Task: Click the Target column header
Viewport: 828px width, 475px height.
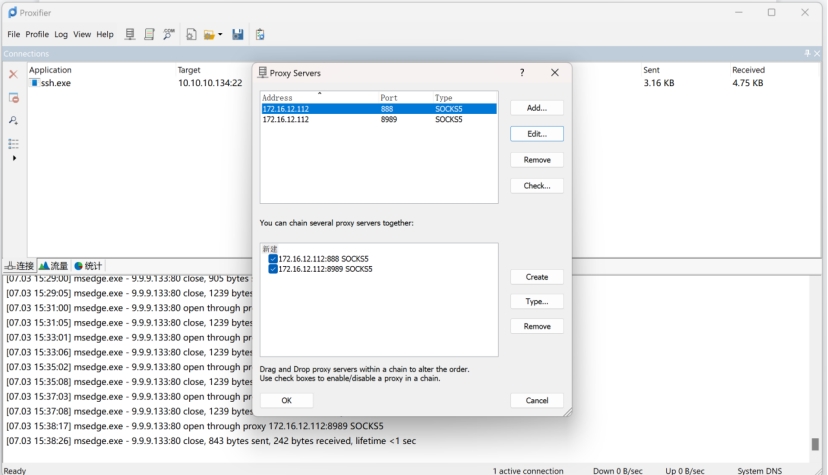Action: [x=189, y=70]
